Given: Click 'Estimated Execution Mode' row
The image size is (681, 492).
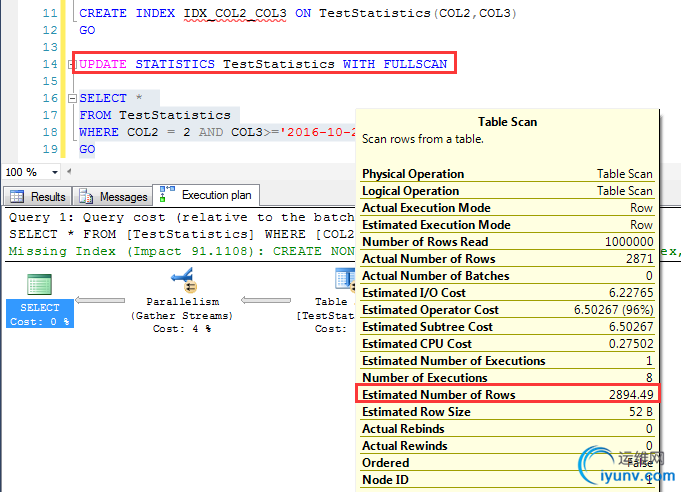Looking at the screenshot, I should click(507, 225).
